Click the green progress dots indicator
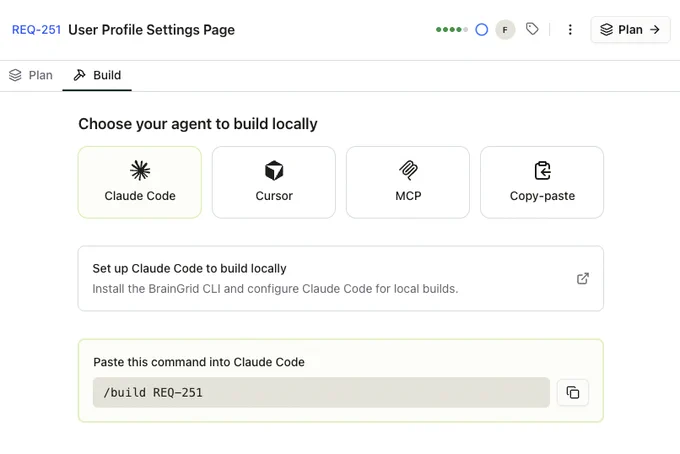Viewport: 680px width, 454px height. tap(452, 29)
